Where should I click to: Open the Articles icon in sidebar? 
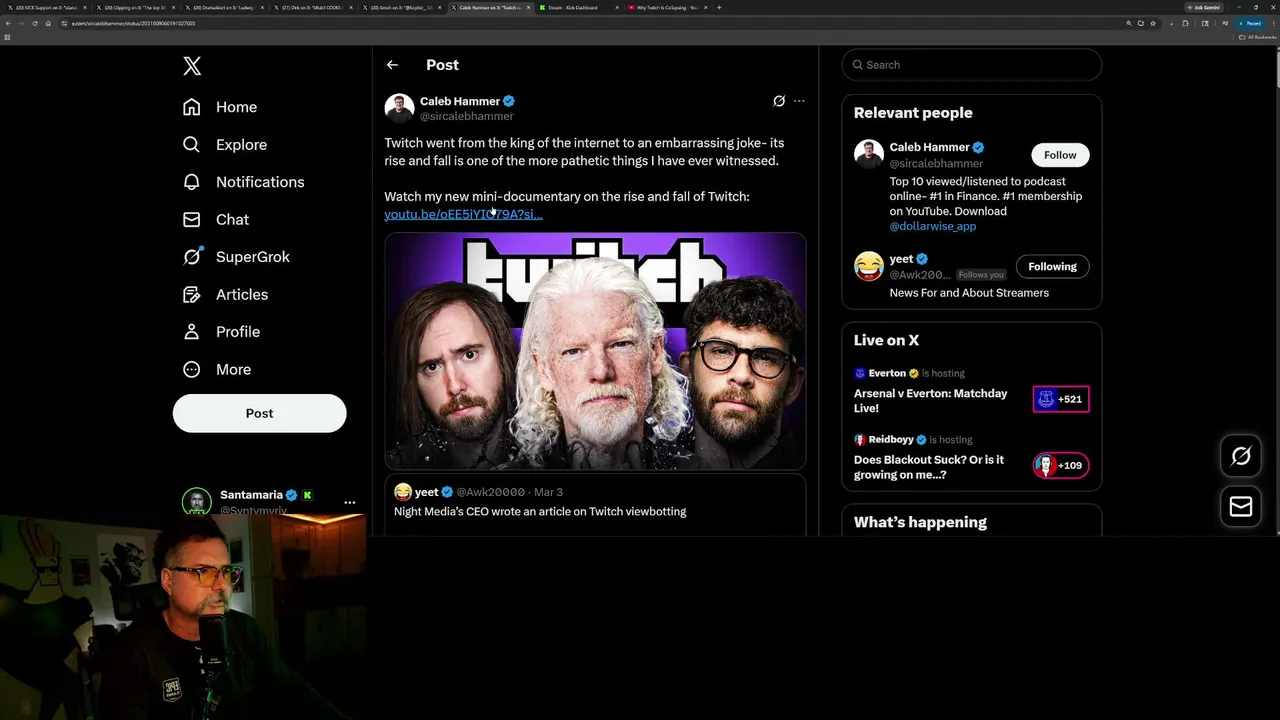192,294
